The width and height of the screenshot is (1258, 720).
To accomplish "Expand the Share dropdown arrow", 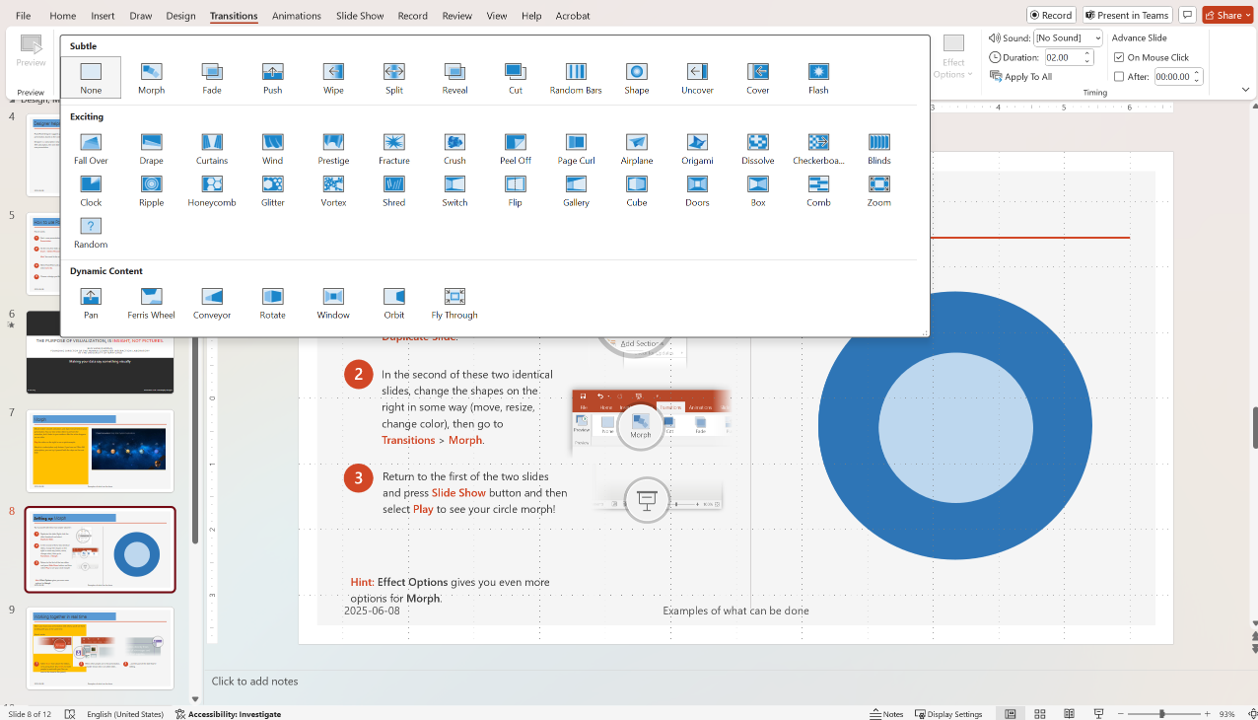I will 1247,15.
